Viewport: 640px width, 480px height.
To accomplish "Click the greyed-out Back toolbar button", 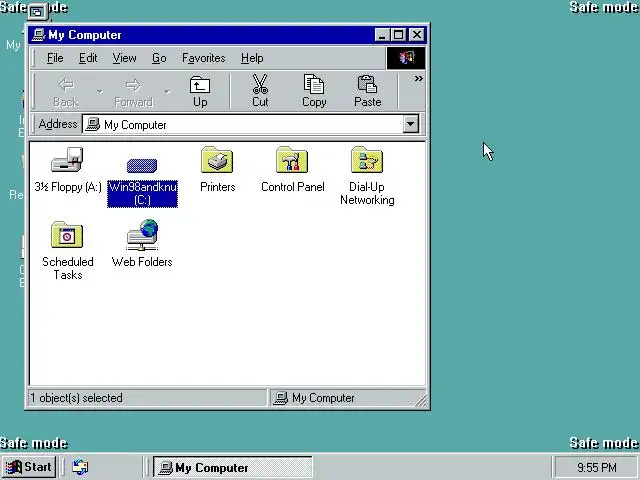I will pos(66,91).
